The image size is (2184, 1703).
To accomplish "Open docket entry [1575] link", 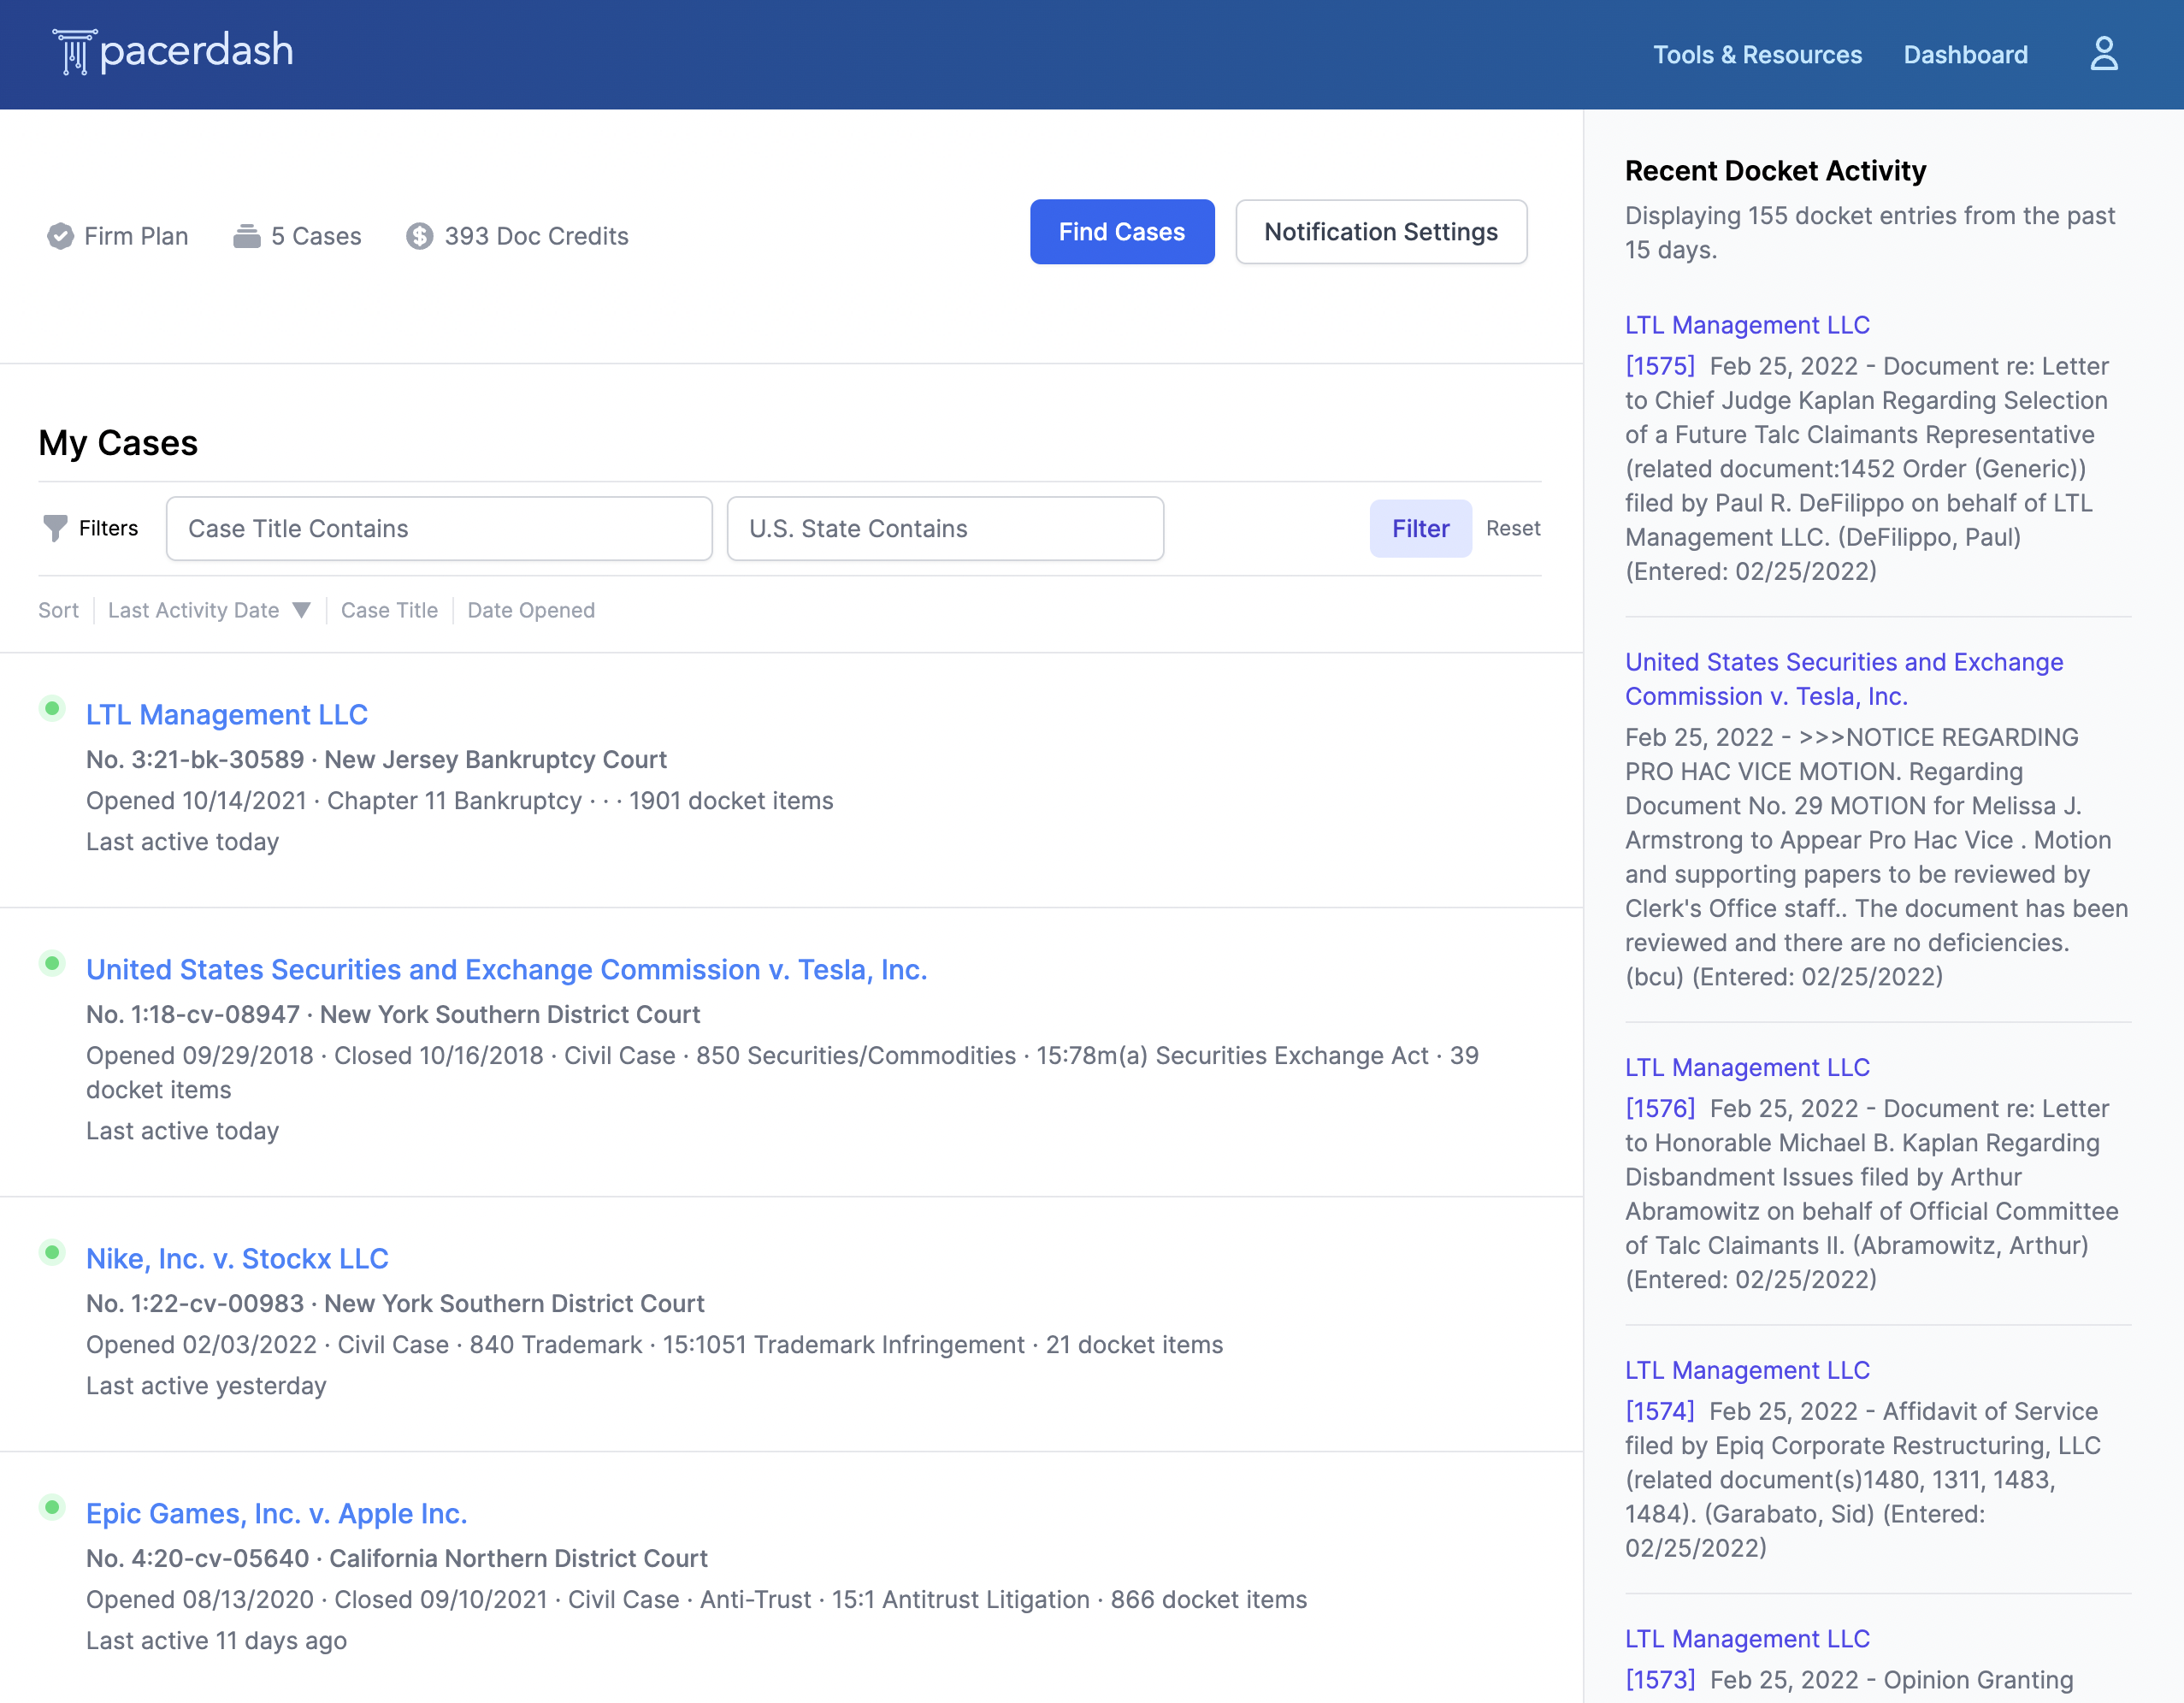I will pyautogui.click(x=1660, y=366).
